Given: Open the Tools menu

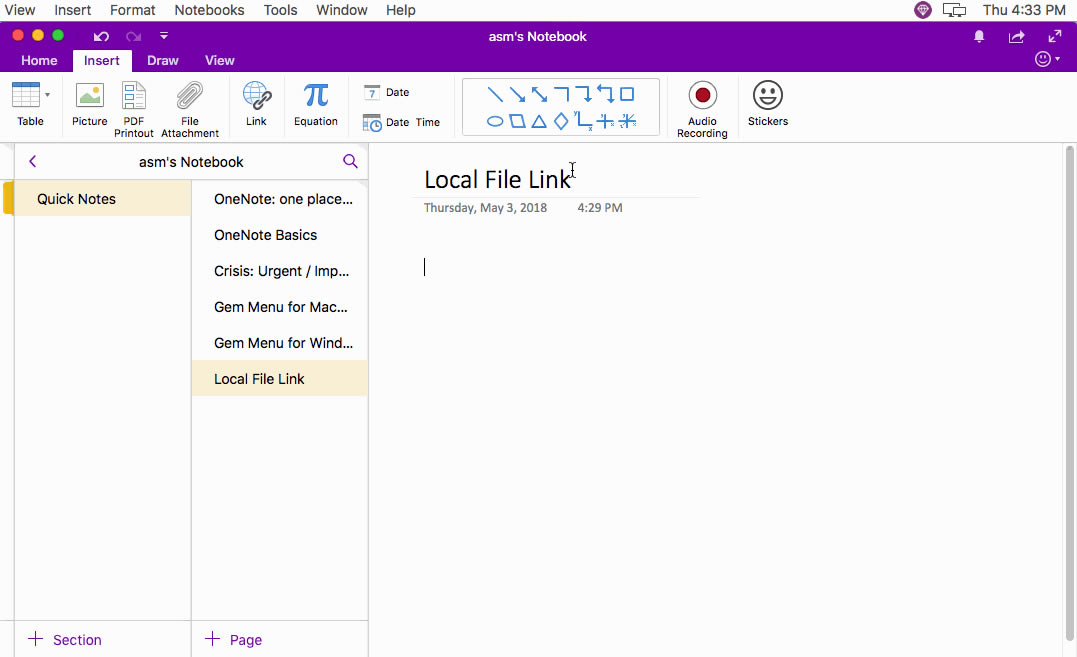Looking at the screenshot, I should click(280, 10).
